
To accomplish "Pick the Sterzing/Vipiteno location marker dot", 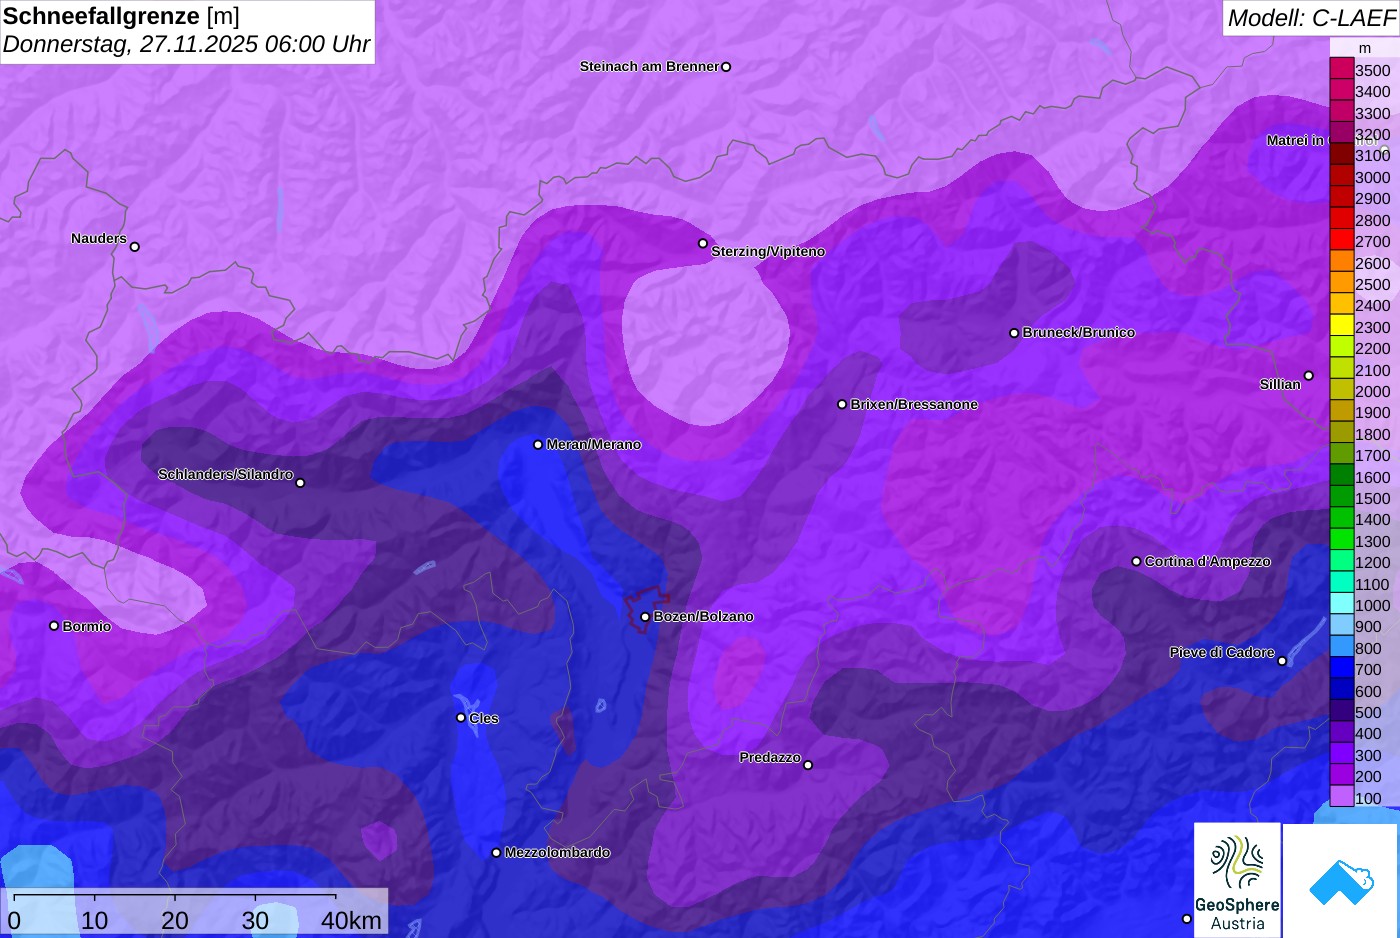I will point(703,243).
